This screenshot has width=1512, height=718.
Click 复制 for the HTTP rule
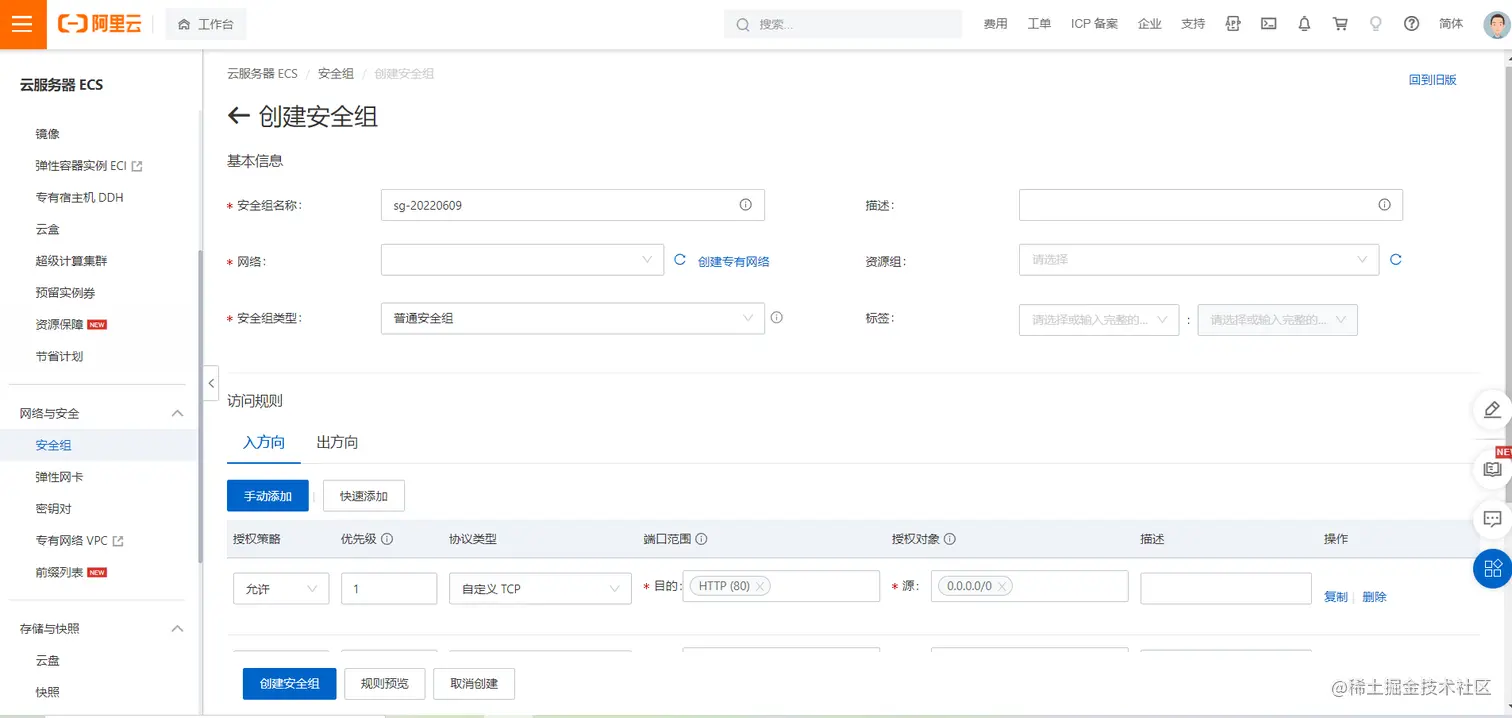(1336, 597)
